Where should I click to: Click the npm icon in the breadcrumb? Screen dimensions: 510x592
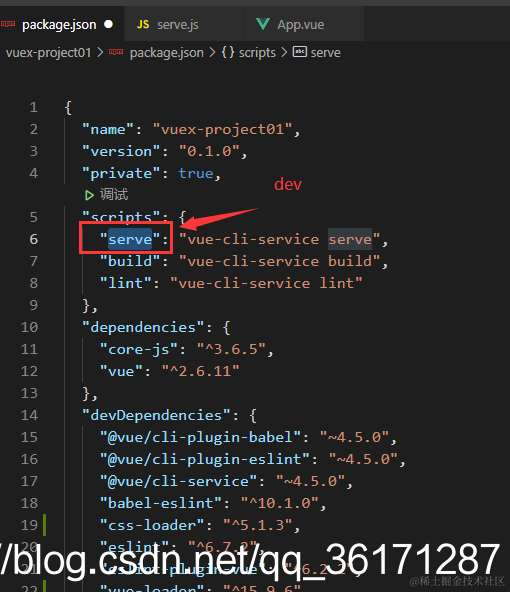(116, 52)
